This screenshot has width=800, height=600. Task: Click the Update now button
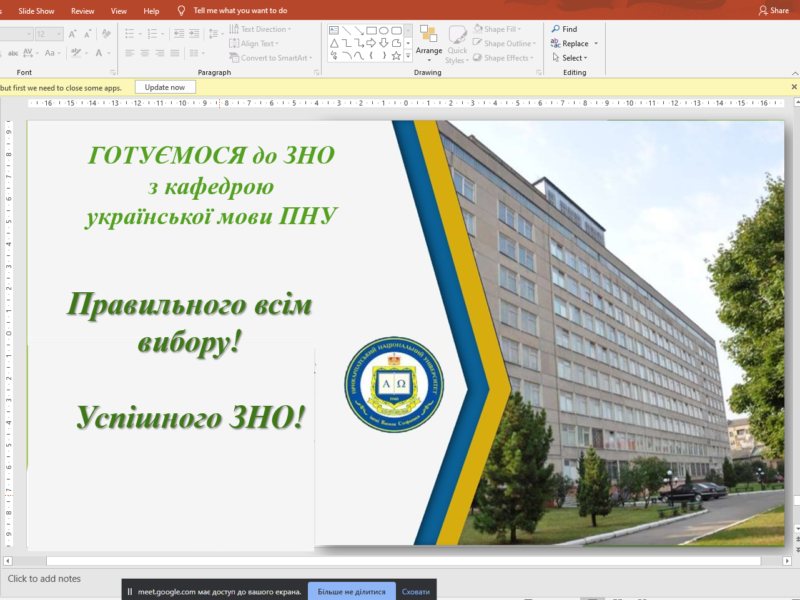pyautogui.click(x=165, y=87)
